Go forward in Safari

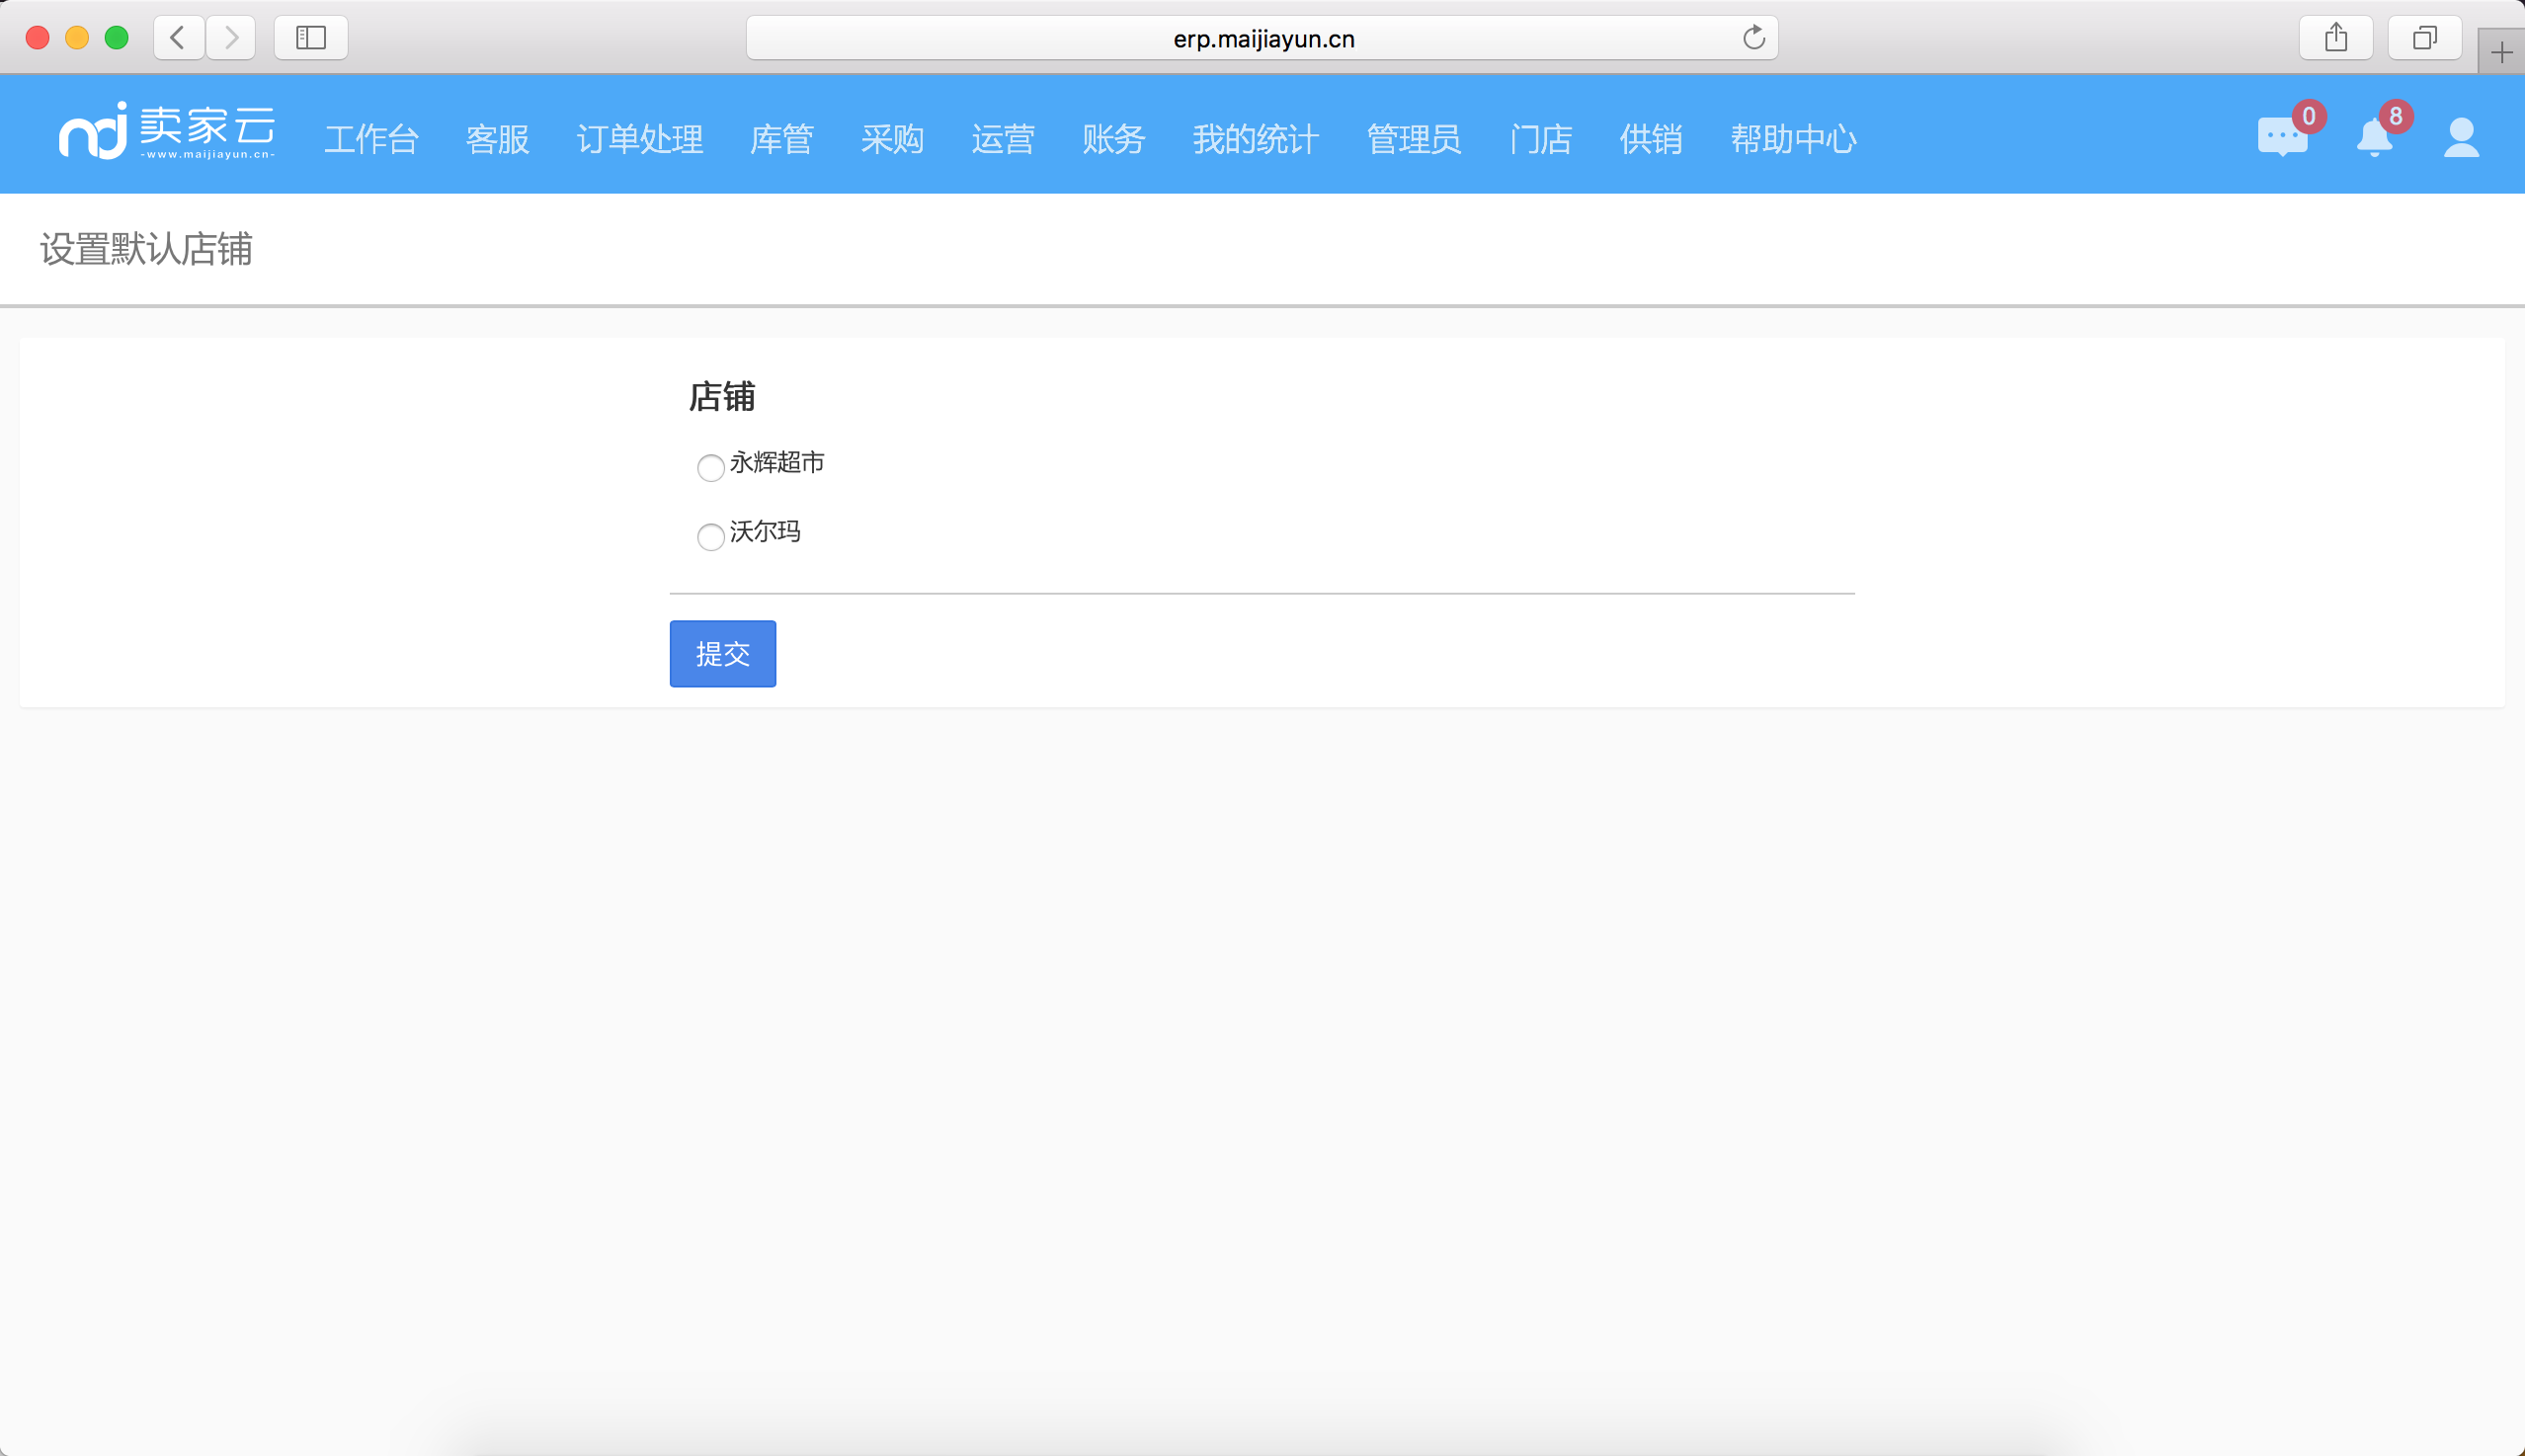click(x=231, y=38)
